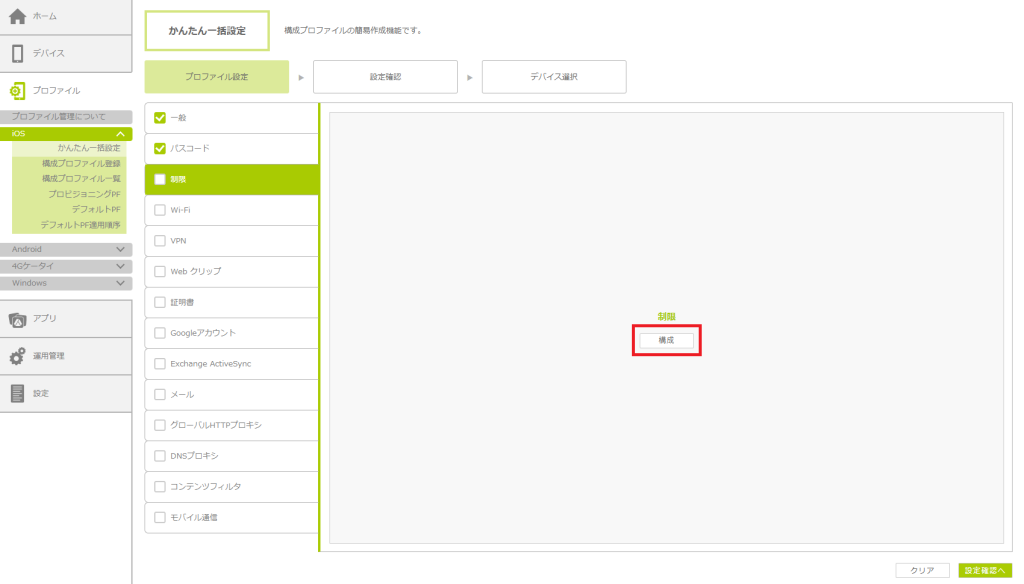Expand the Windows section

coord(120,283)
